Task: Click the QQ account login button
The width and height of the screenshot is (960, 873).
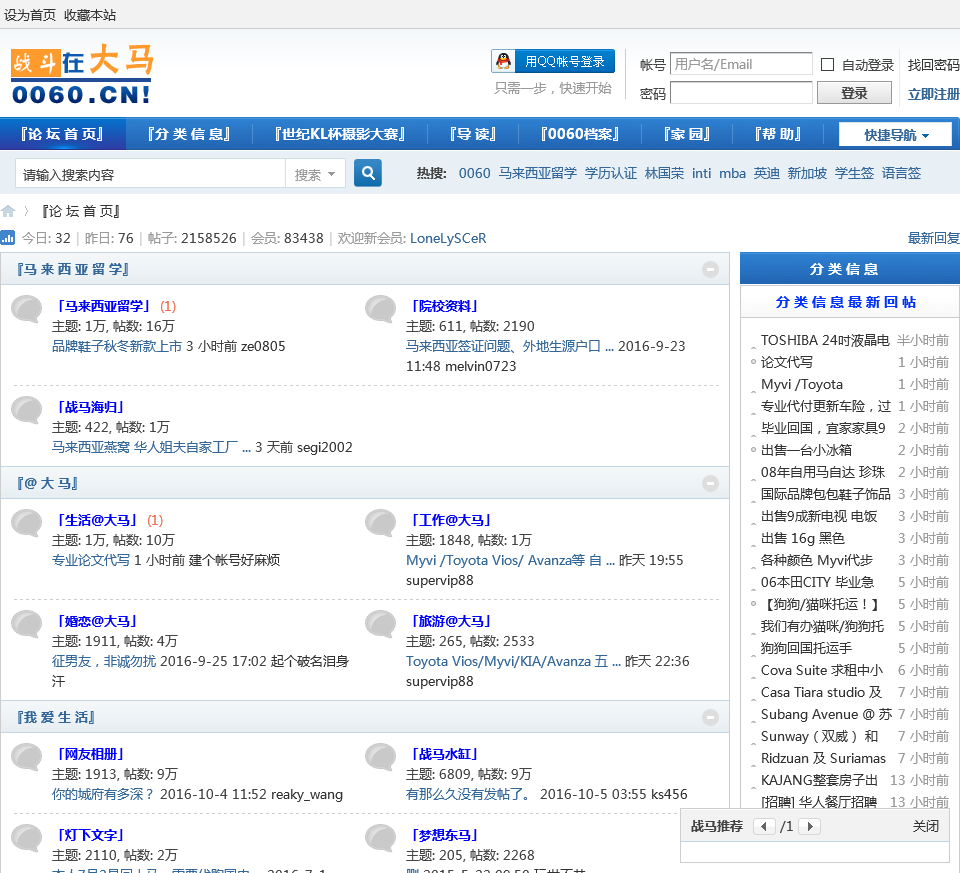Action: point(553,61)
